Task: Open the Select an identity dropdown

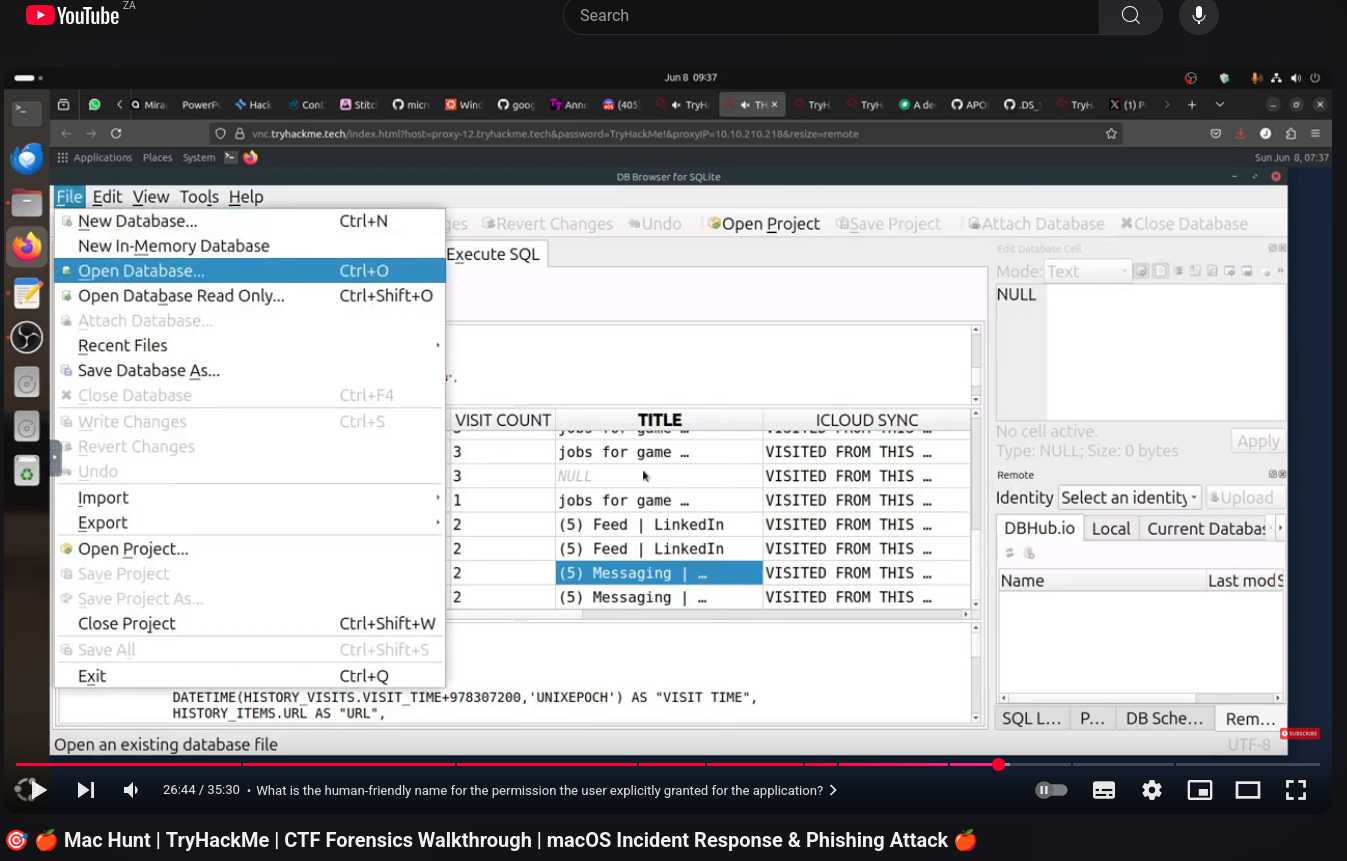Action: pos(1129,497)
